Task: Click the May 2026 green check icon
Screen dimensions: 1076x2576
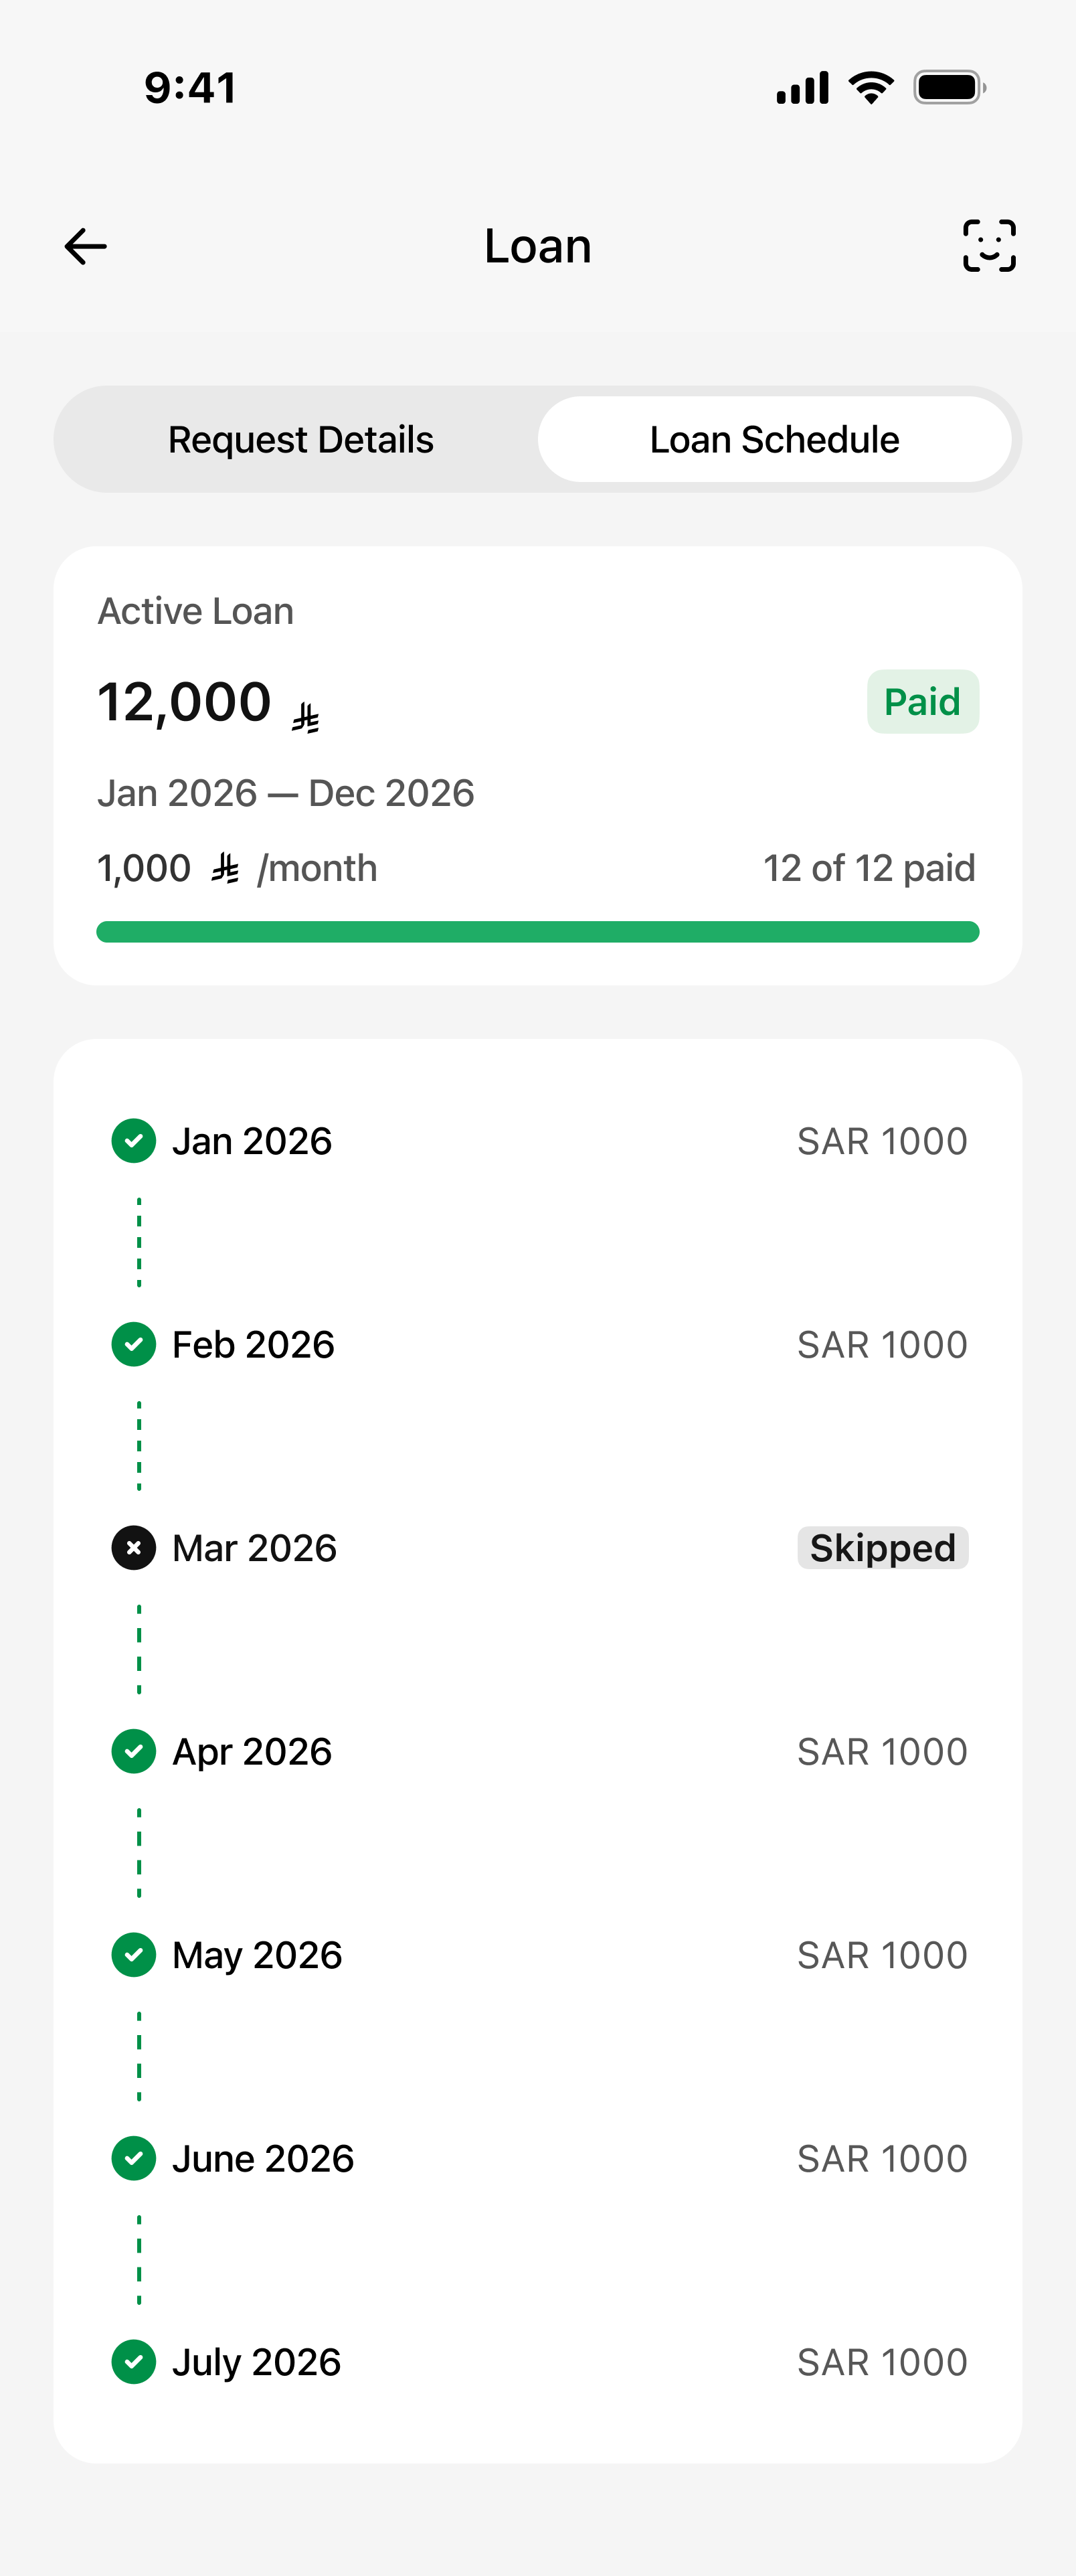Action: tap(134, 1955)
